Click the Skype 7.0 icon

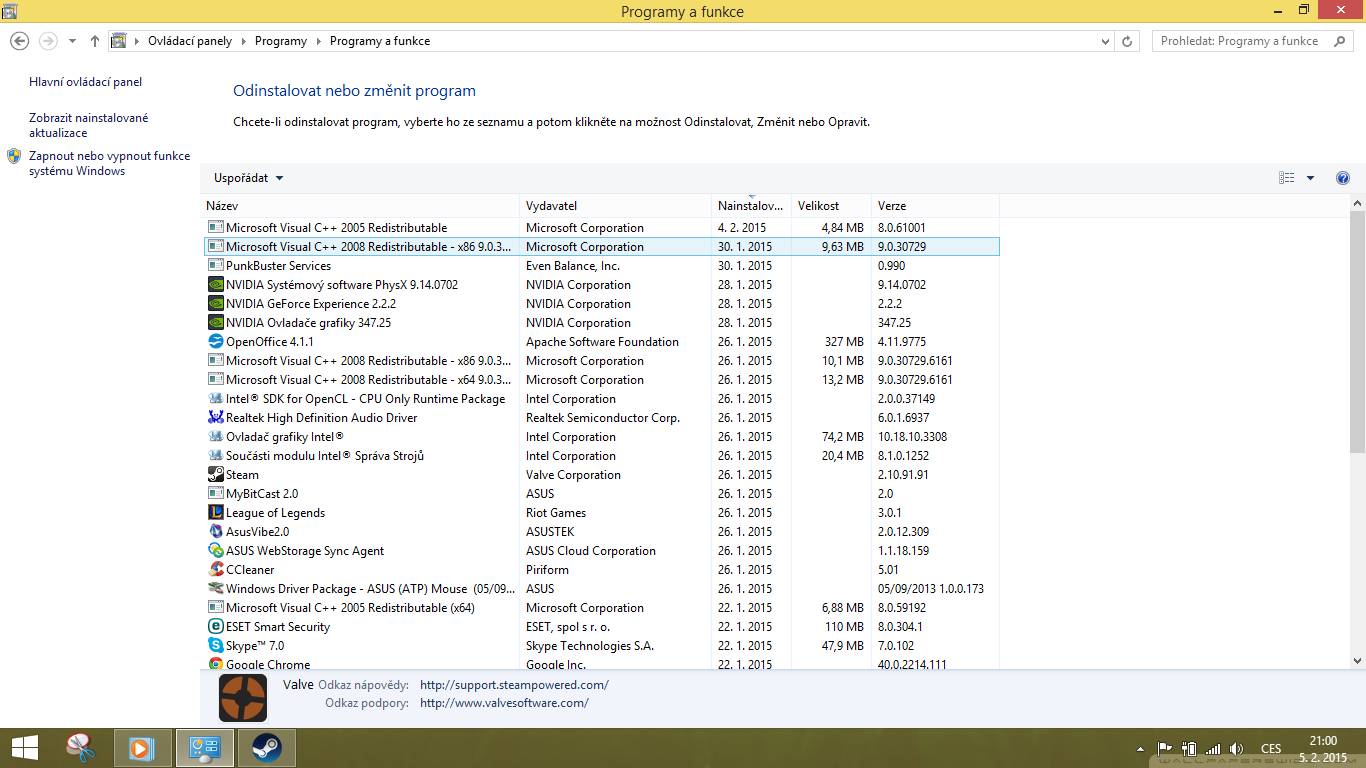(x=215, y=645)
